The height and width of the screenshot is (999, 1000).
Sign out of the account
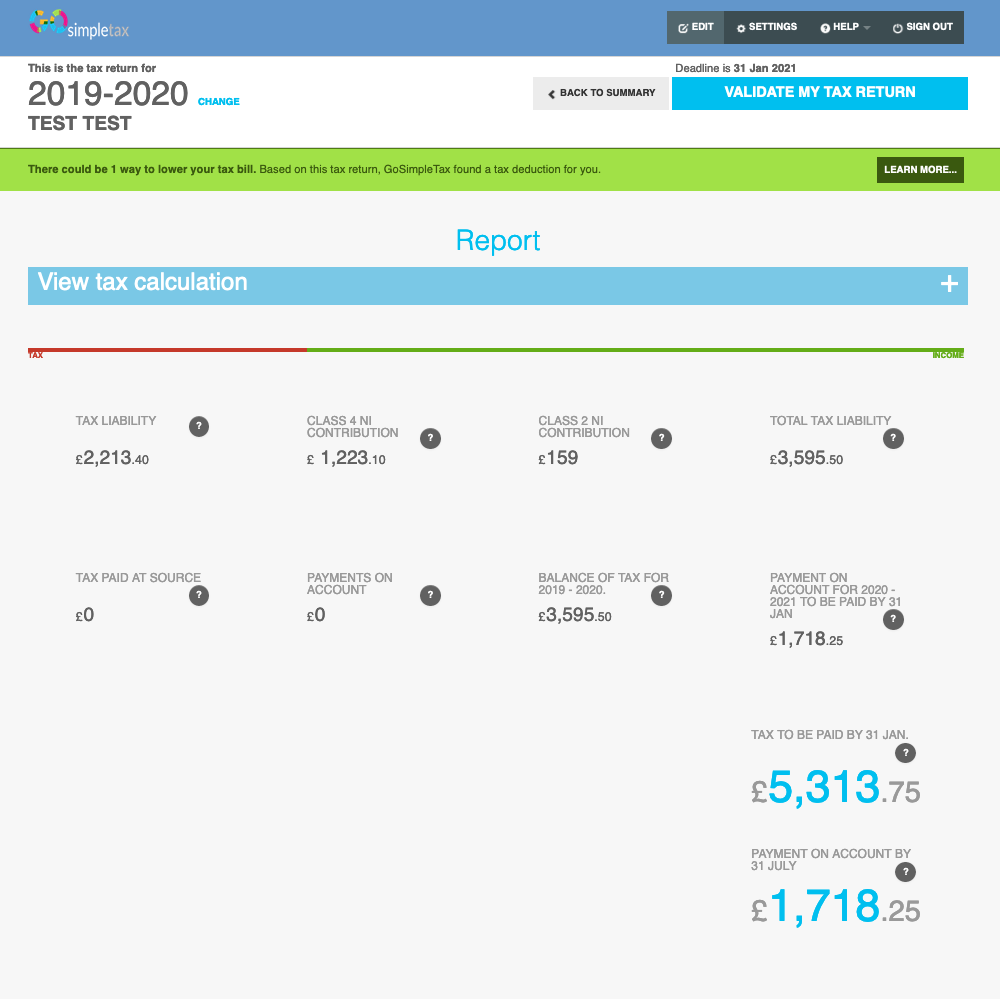pos(922,27)
